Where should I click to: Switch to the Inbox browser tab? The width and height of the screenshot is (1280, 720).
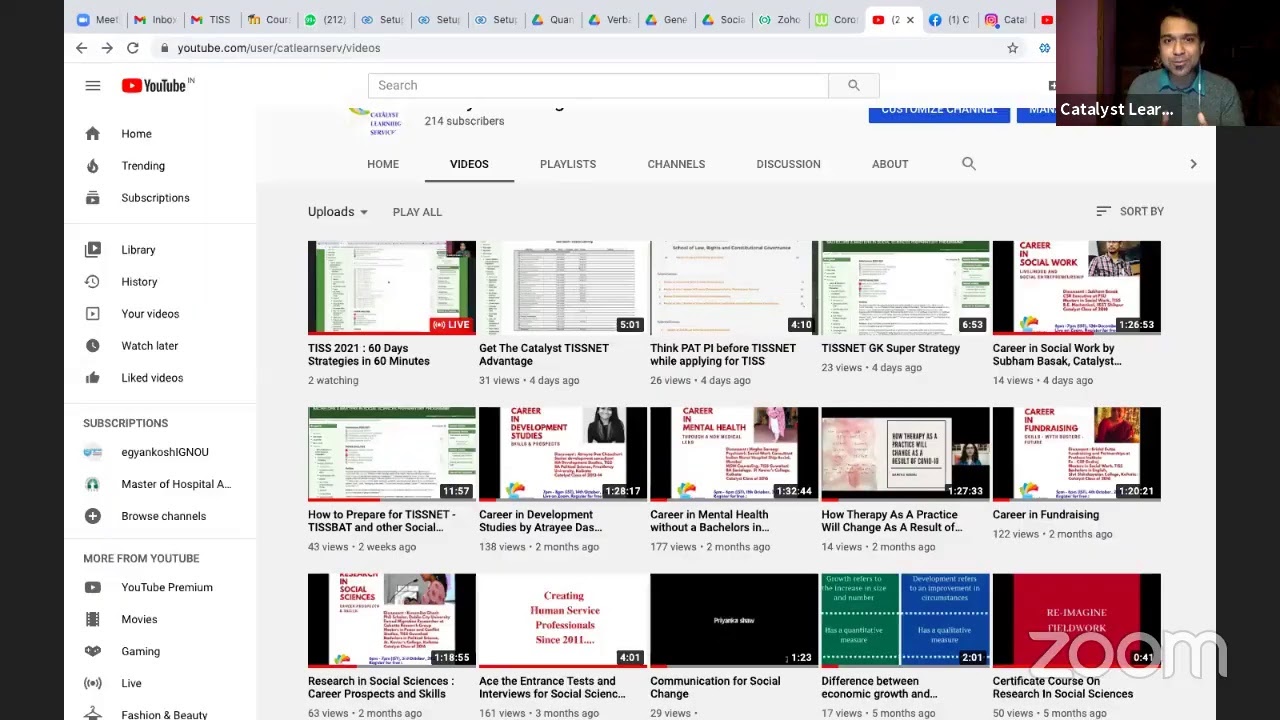155,20
